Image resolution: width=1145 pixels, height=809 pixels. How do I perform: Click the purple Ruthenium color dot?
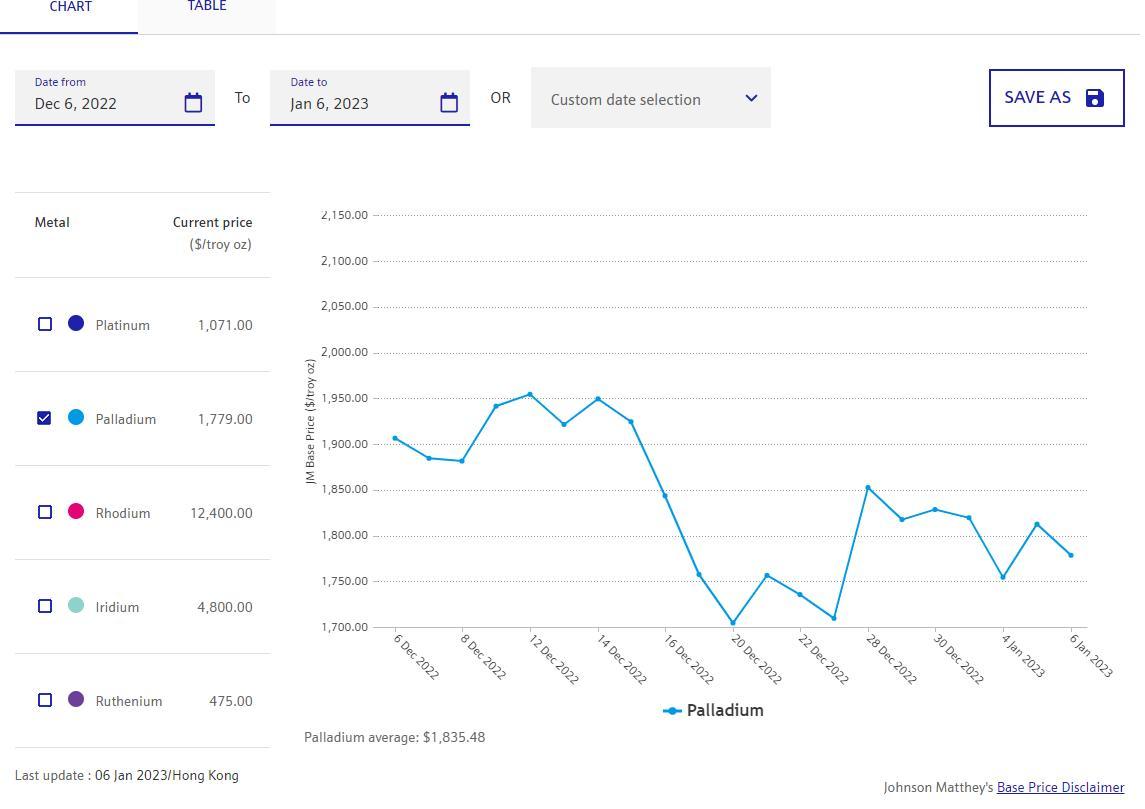[76, 699]
